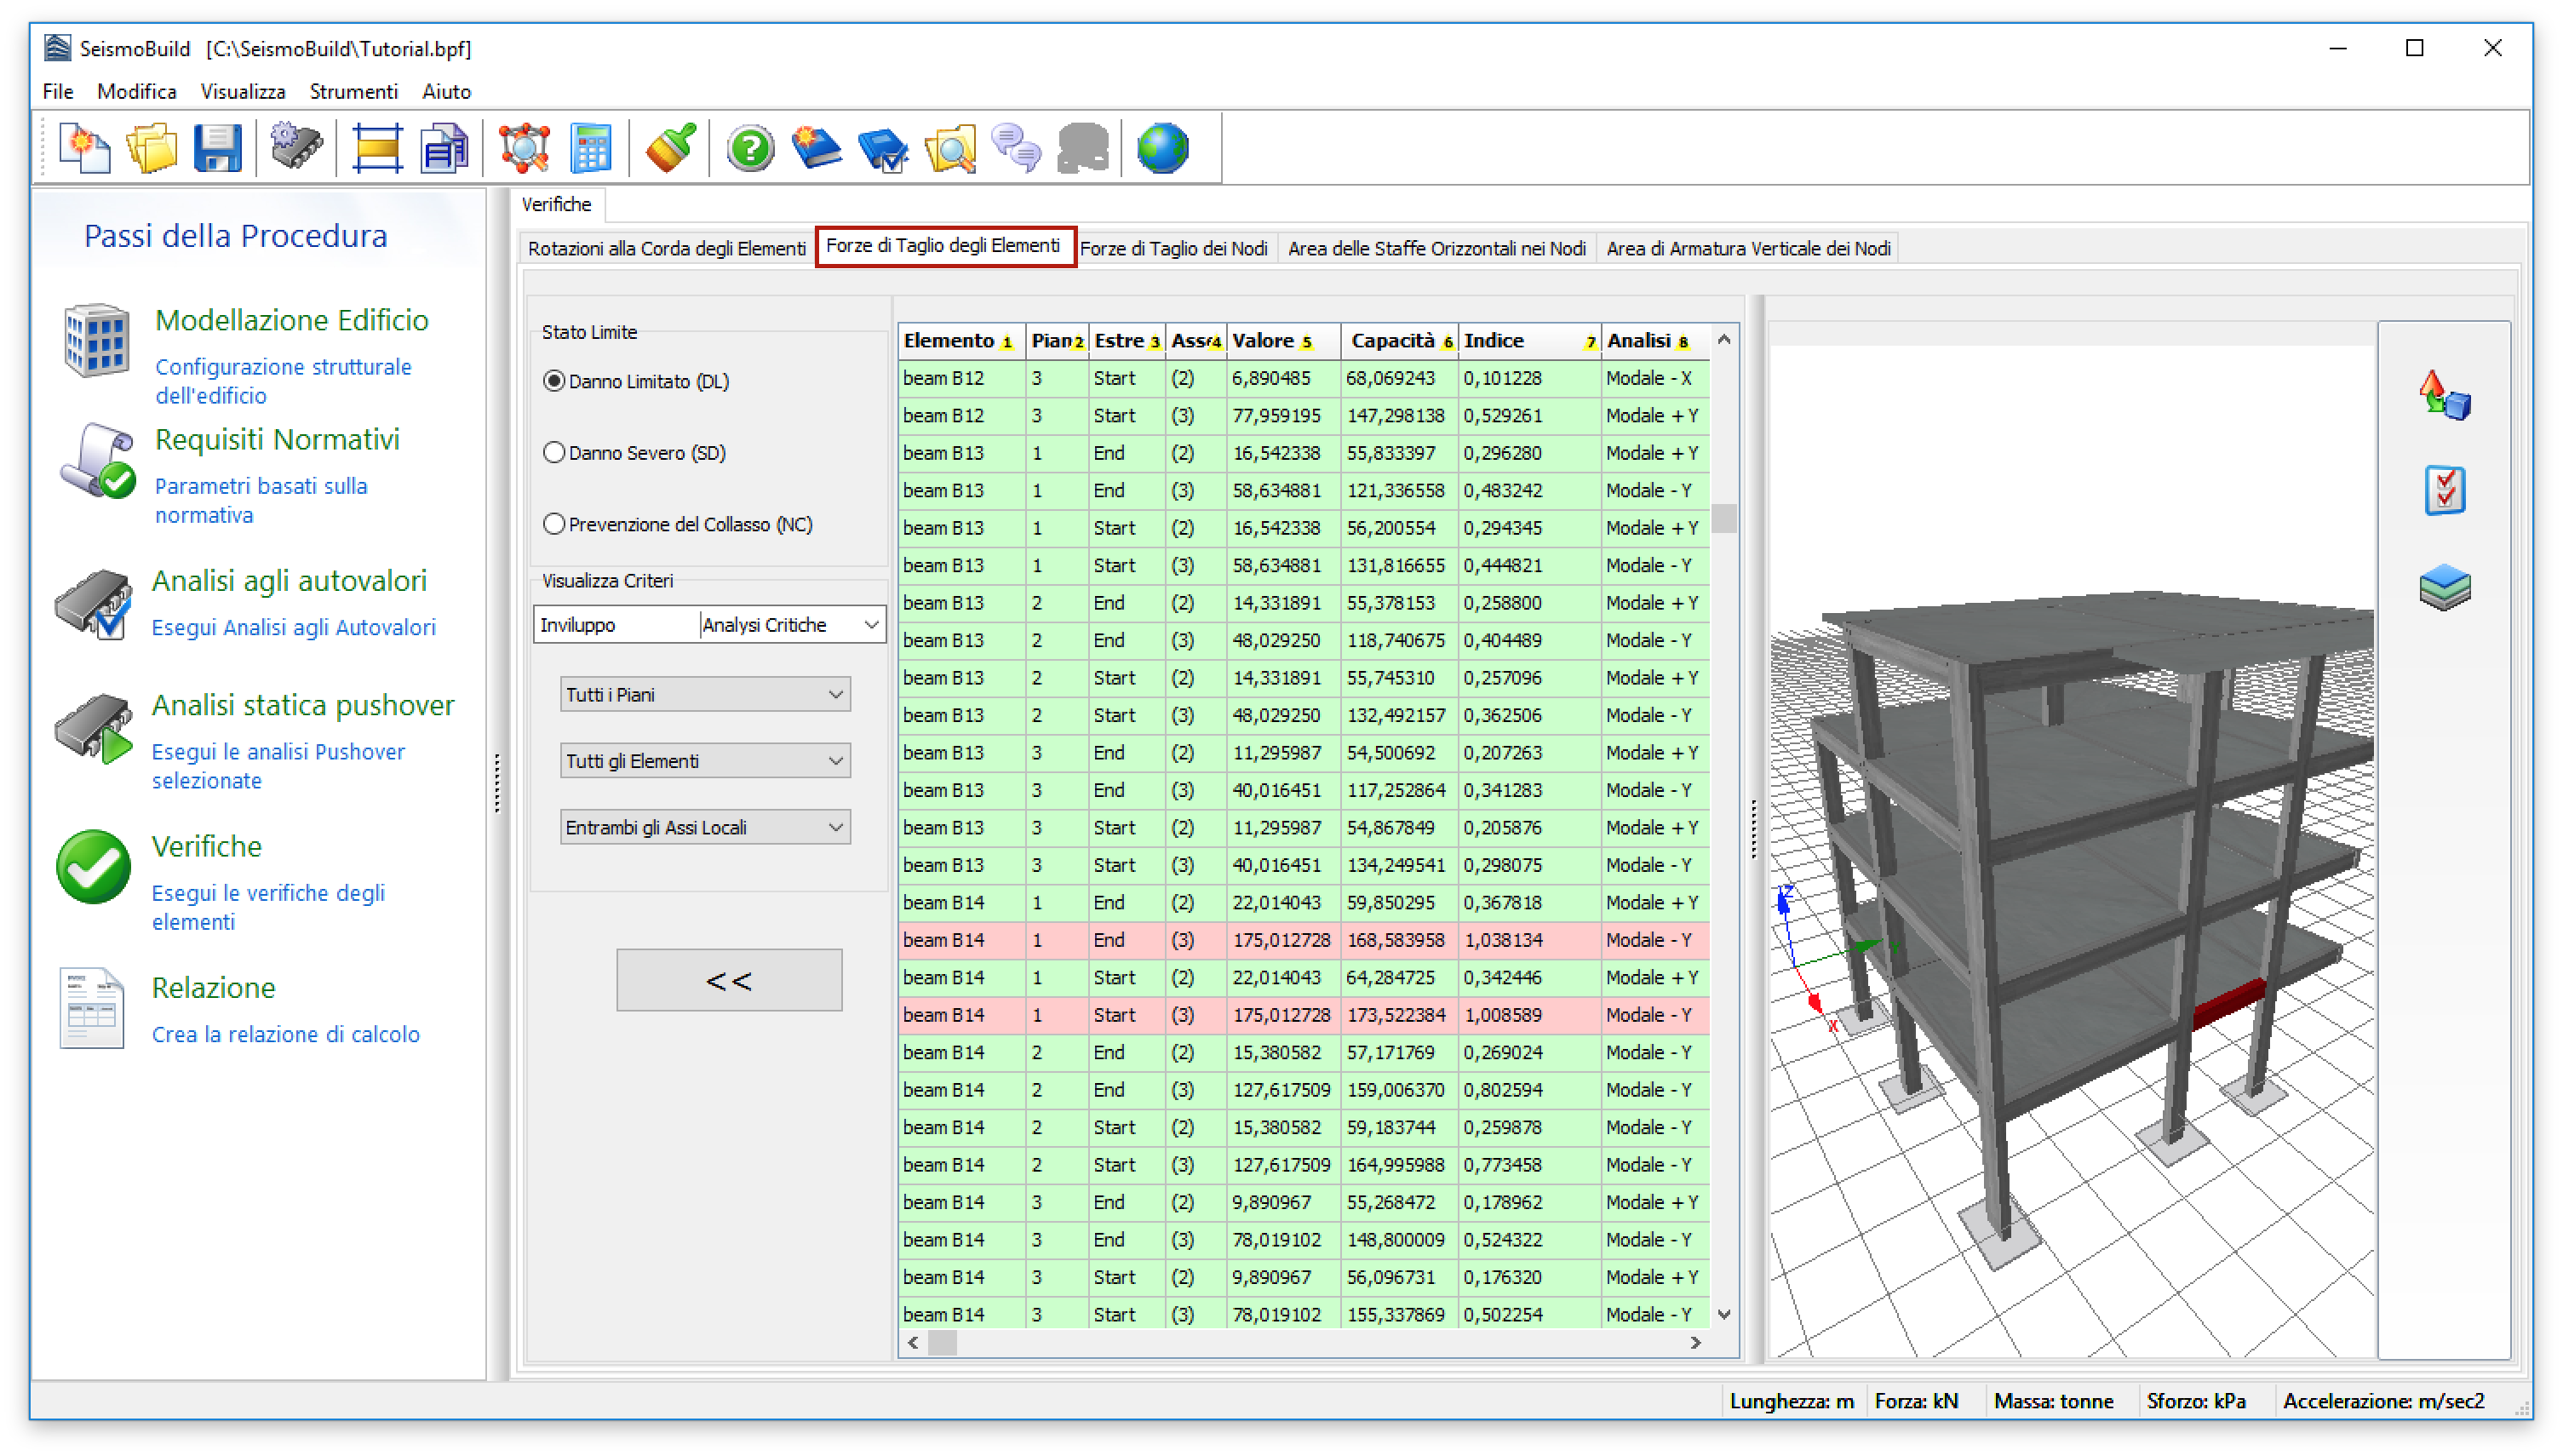The width and height of the screenshot is (2563, 1456).
Task: Click the calculator icon in toolbar
Action: [591, 149]
